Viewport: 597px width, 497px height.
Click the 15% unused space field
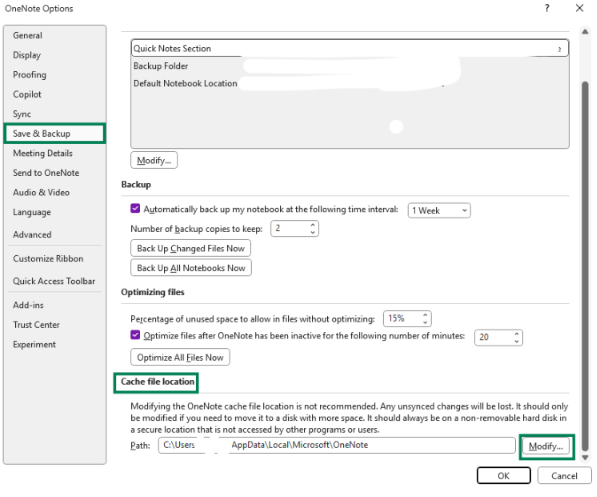(x=402, y=318)
